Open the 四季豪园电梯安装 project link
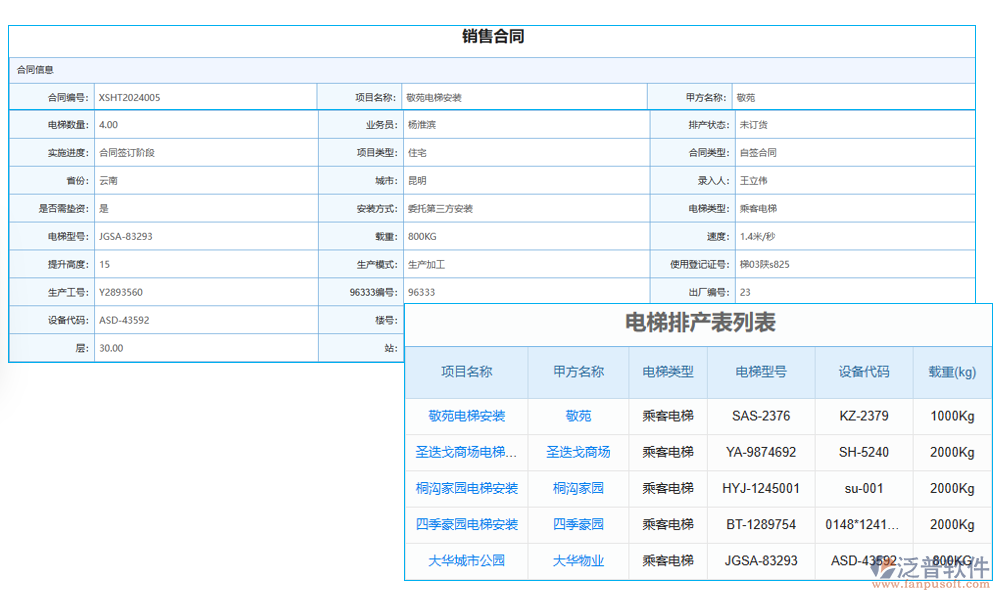1000x600 pixels. [x=467, y=524]
